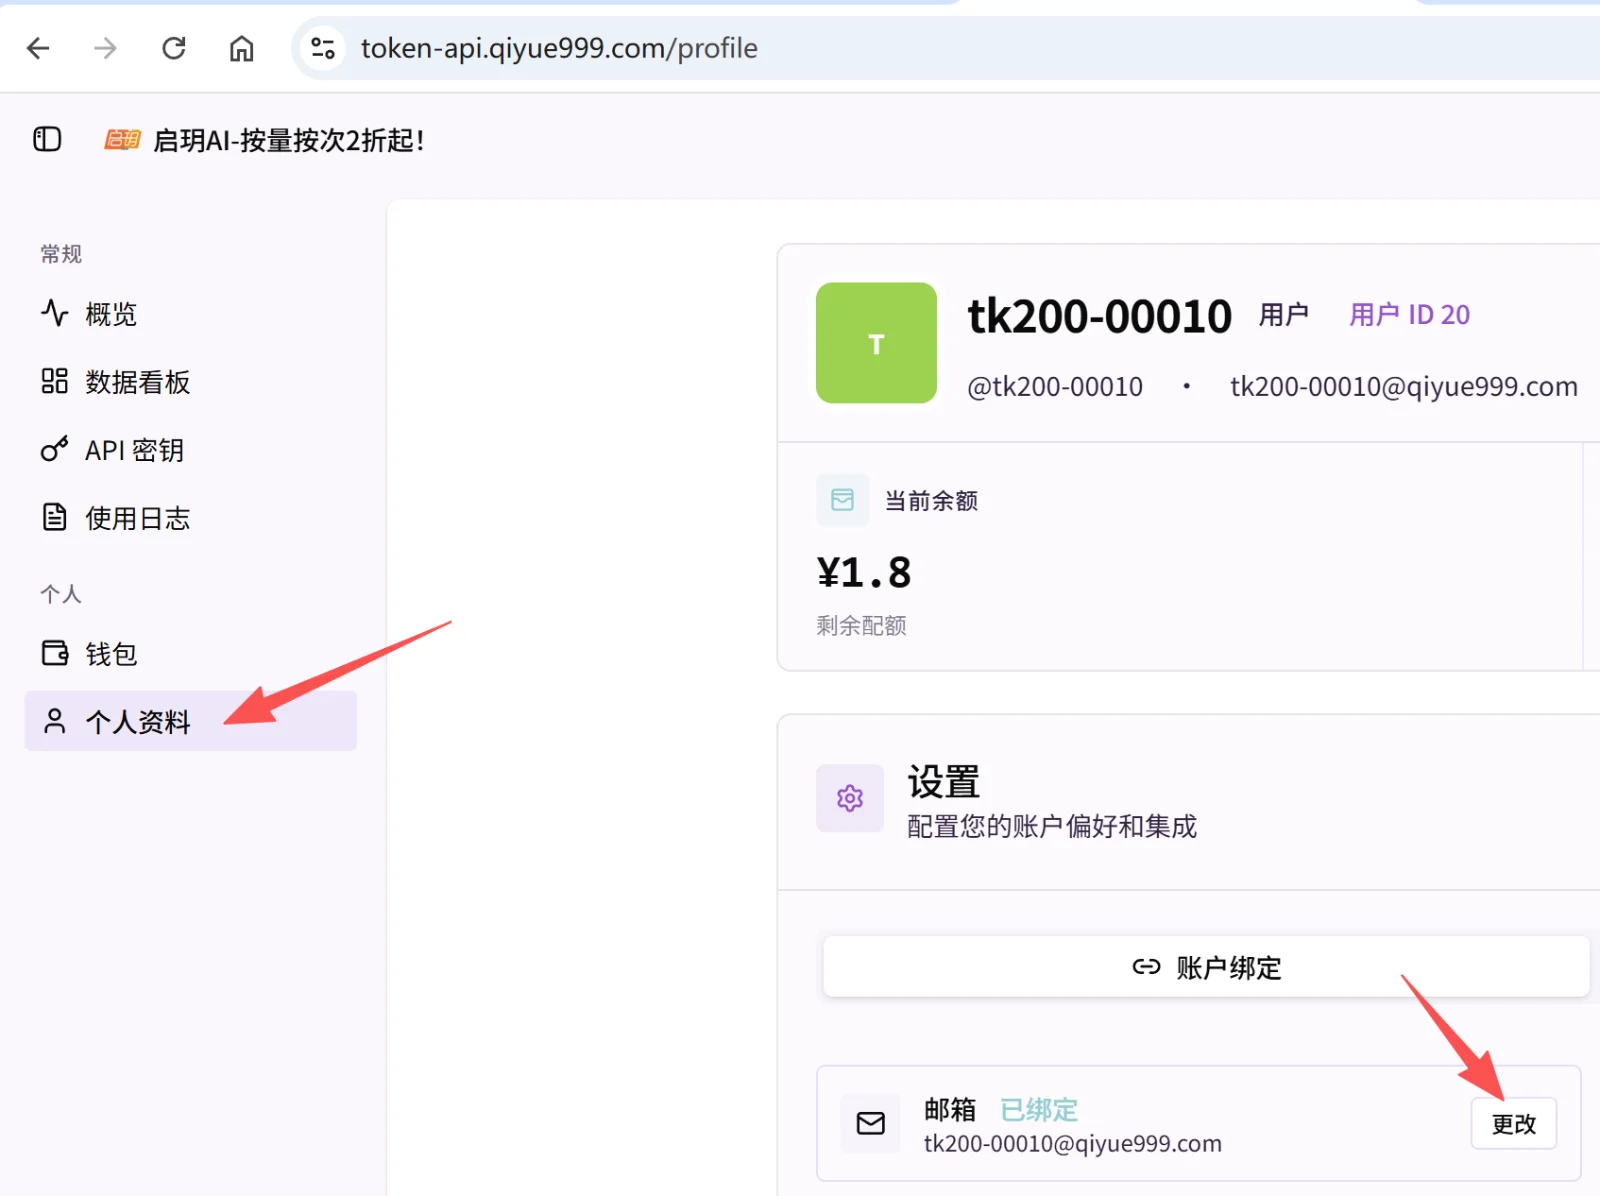1600x1196 pixels.
Task: Click the 启玥AI logo icon
Action: (x=122, y=140)
